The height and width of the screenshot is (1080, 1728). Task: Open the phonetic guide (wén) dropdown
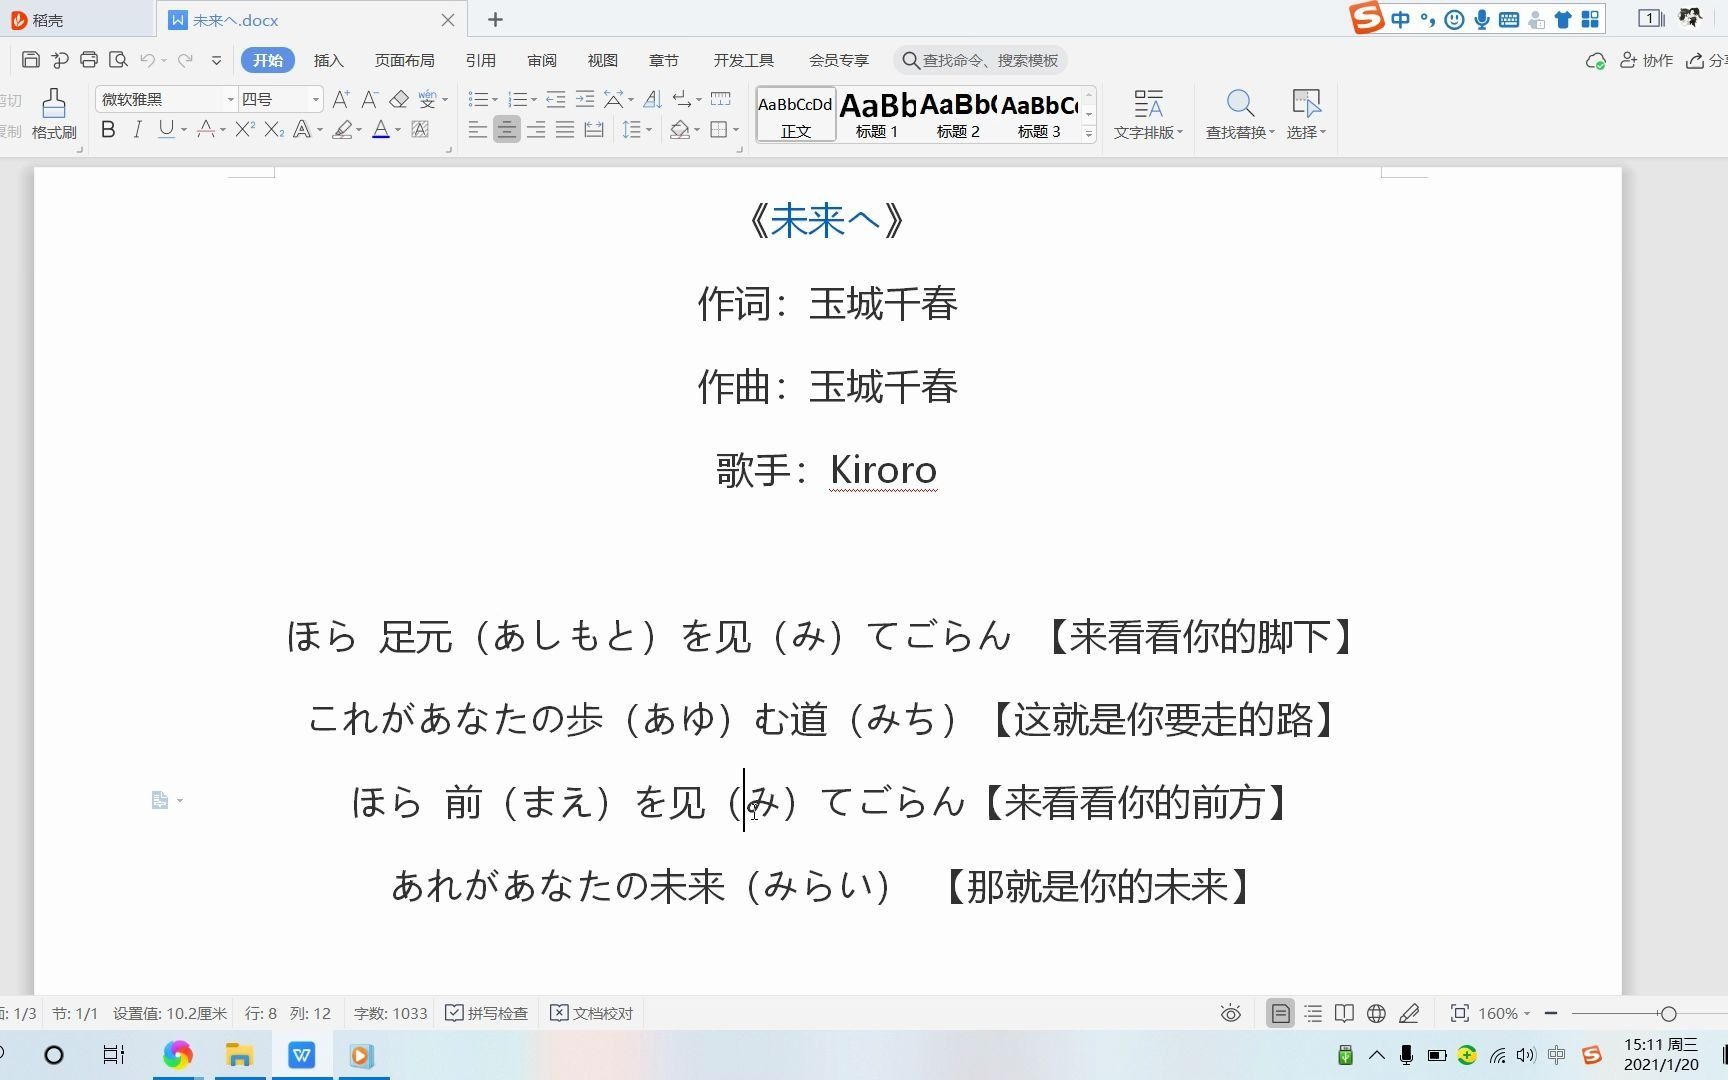tap(445, 100)
